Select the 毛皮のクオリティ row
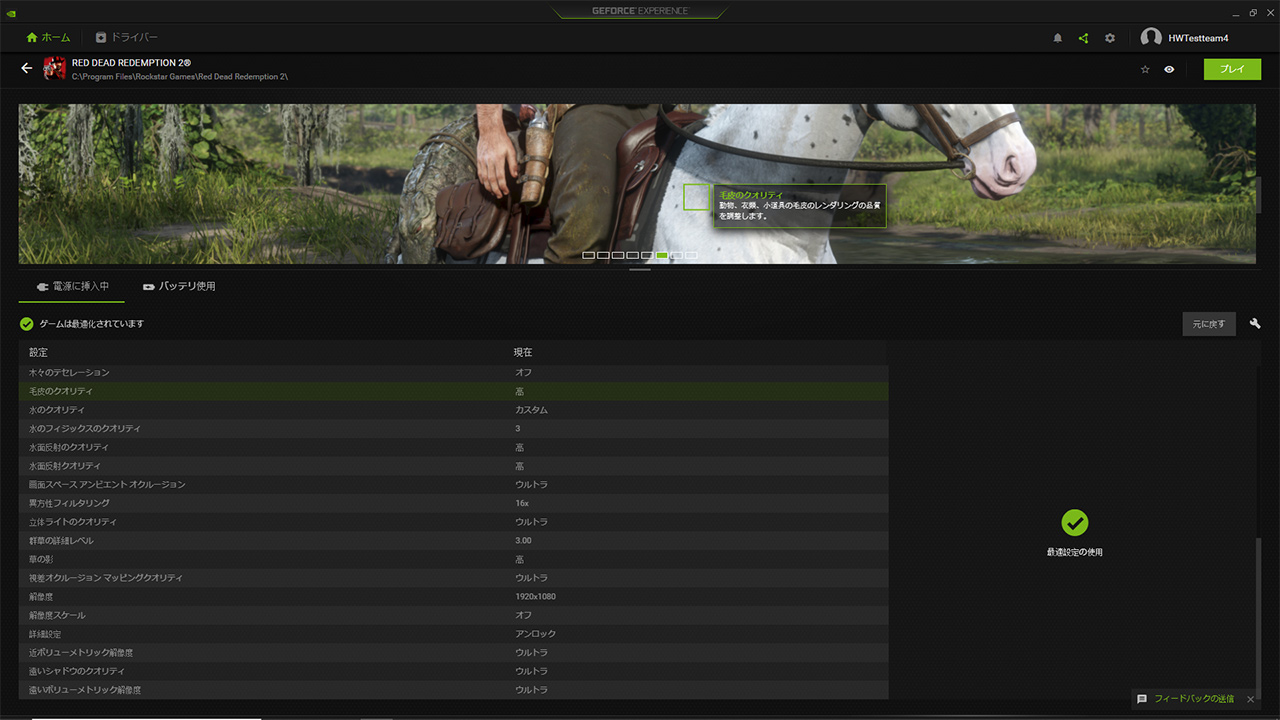 pyautogui.click(x=453, y=391)
